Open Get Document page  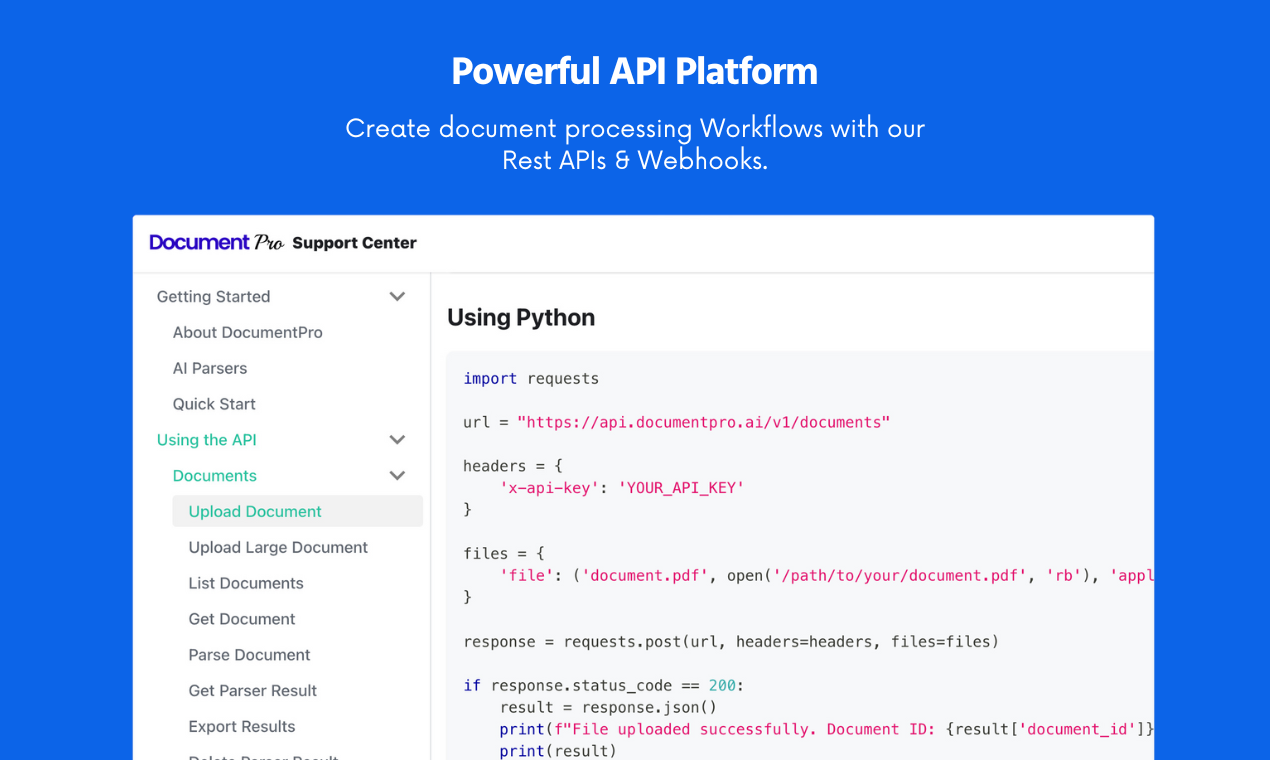[x=242, y=619]
